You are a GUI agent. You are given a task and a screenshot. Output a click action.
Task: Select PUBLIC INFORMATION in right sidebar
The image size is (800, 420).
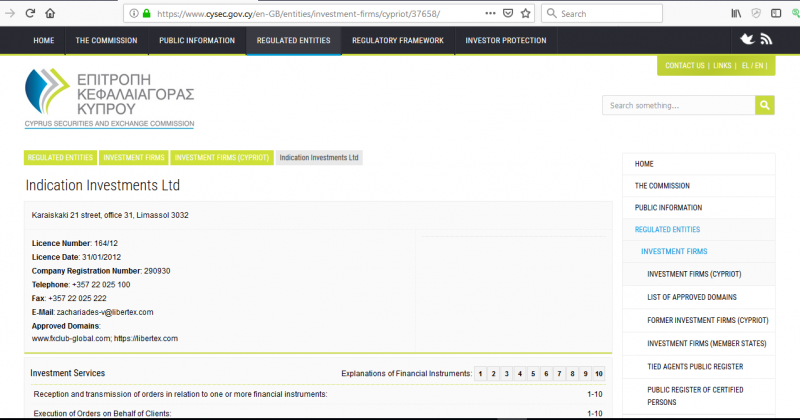click(x=698, y=208)
